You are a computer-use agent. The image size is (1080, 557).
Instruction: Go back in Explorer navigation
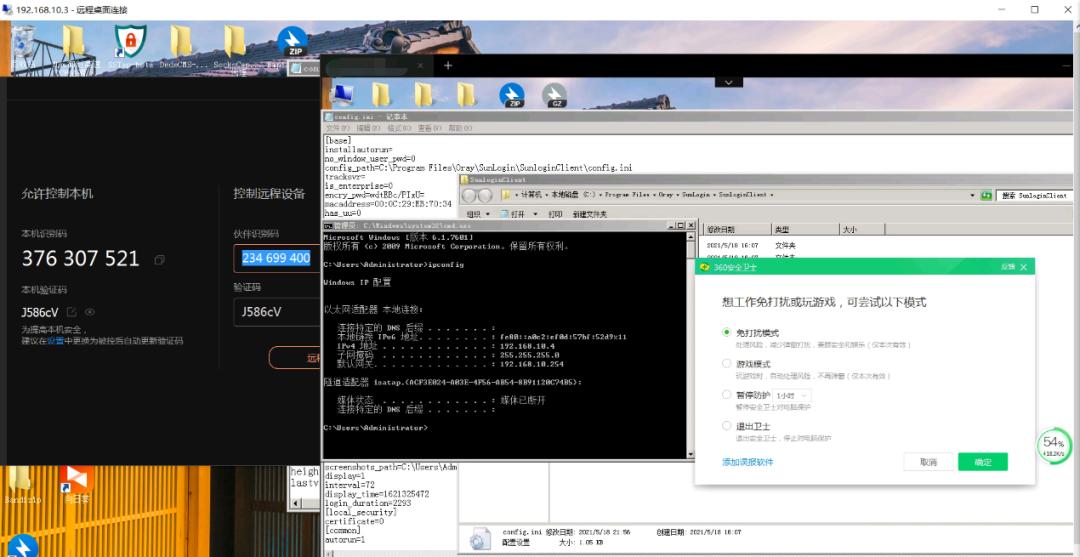pyautogui.click(x=468, y=196)
